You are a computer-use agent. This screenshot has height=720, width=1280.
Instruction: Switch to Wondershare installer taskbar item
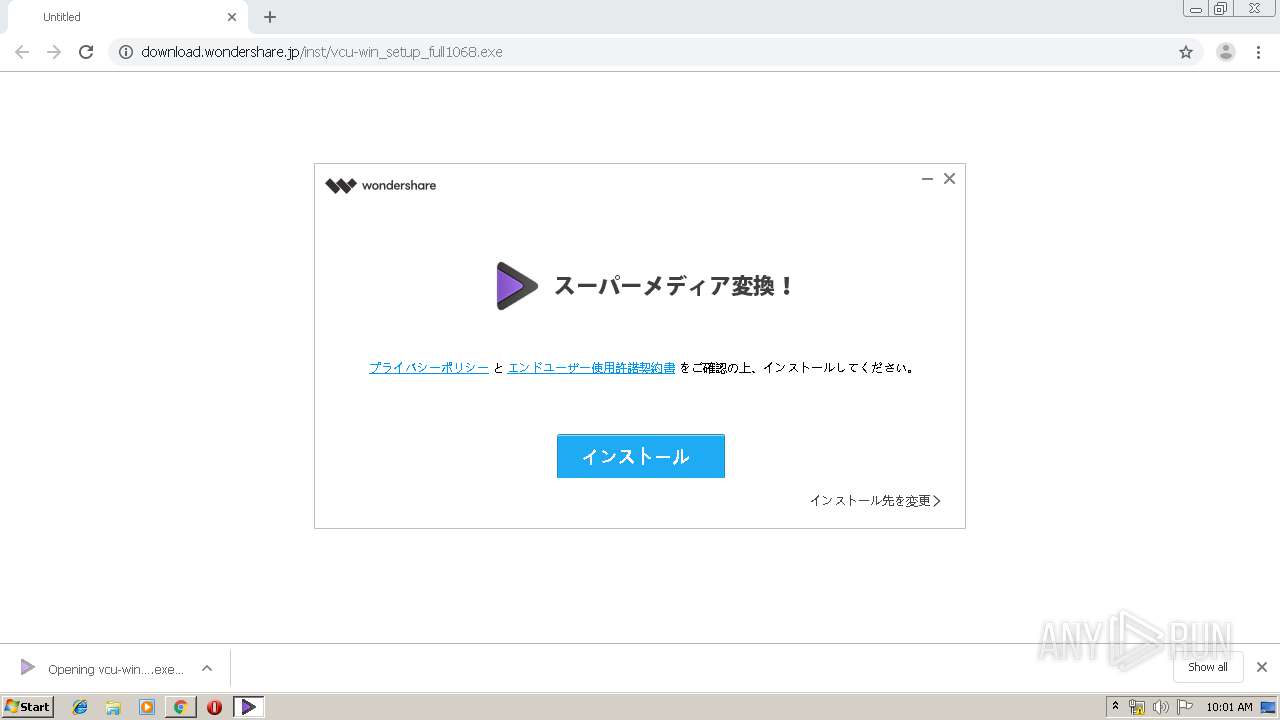pos(248,707)
